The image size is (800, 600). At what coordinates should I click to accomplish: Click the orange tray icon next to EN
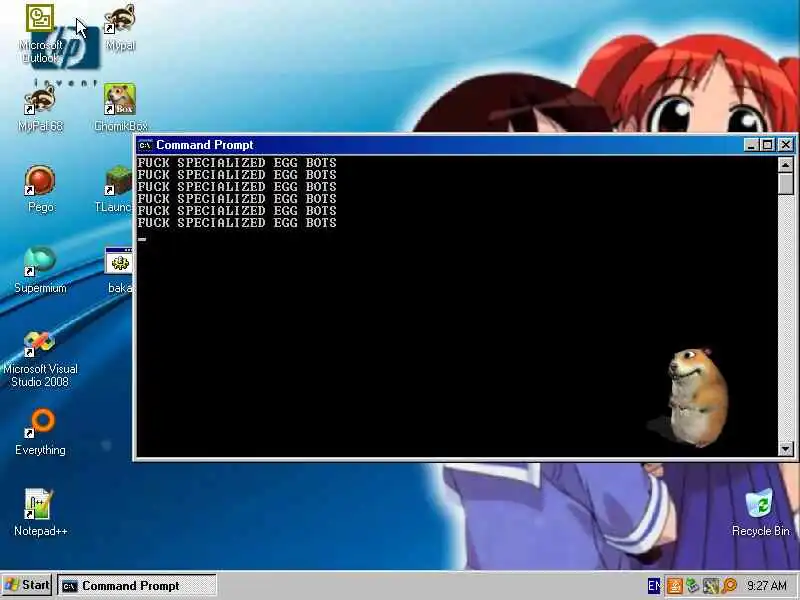[674, 586]
